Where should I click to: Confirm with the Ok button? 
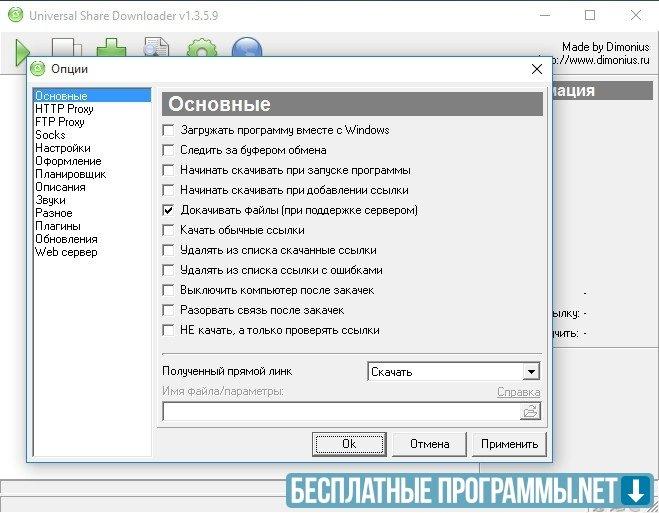coord(349,444)
